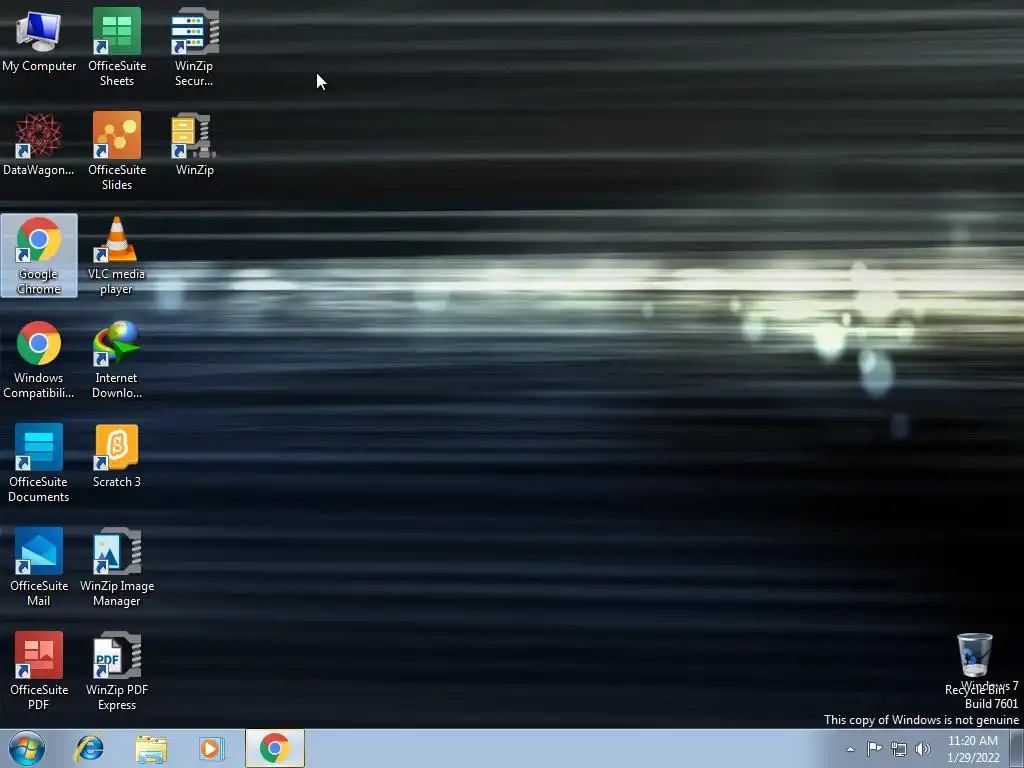Select the Windows Compatibili... Chrome icon
The width and height of the screenshot is (1024, 768).
coord(39,359)
